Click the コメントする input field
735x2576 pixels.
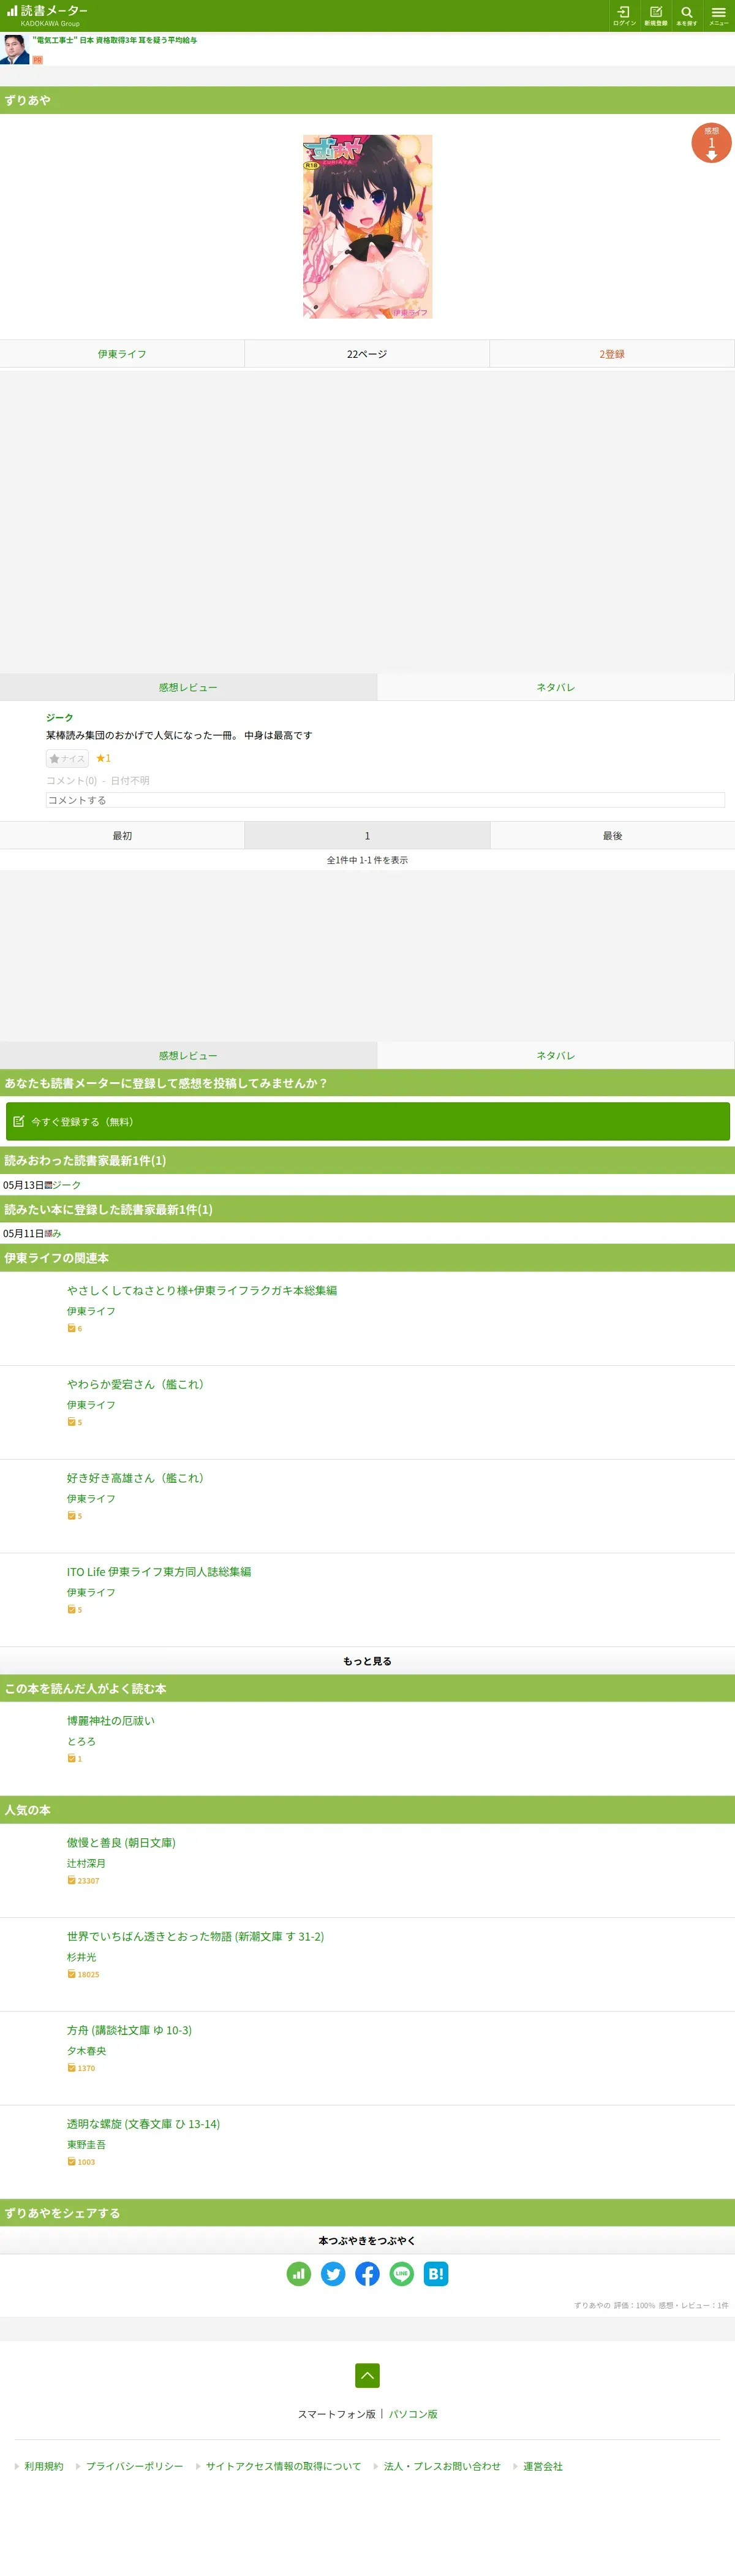(385, 800)
